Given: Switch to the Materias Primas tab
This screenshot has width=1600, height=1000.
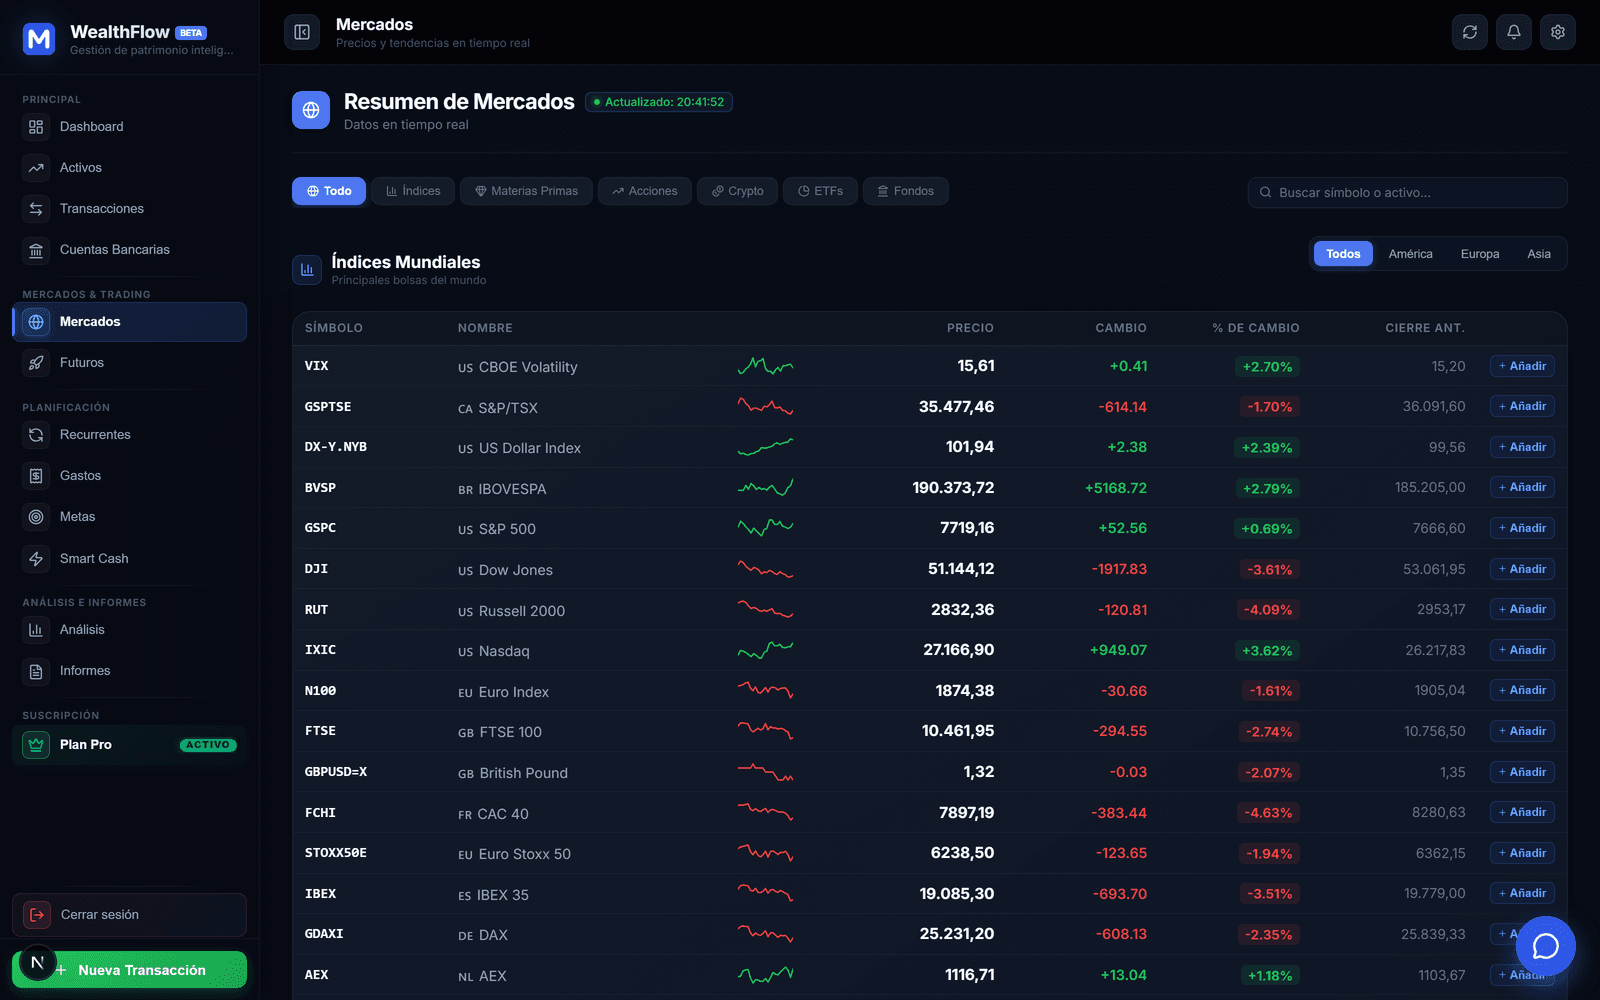Looking at the screenshot, I should click(526, 191).
